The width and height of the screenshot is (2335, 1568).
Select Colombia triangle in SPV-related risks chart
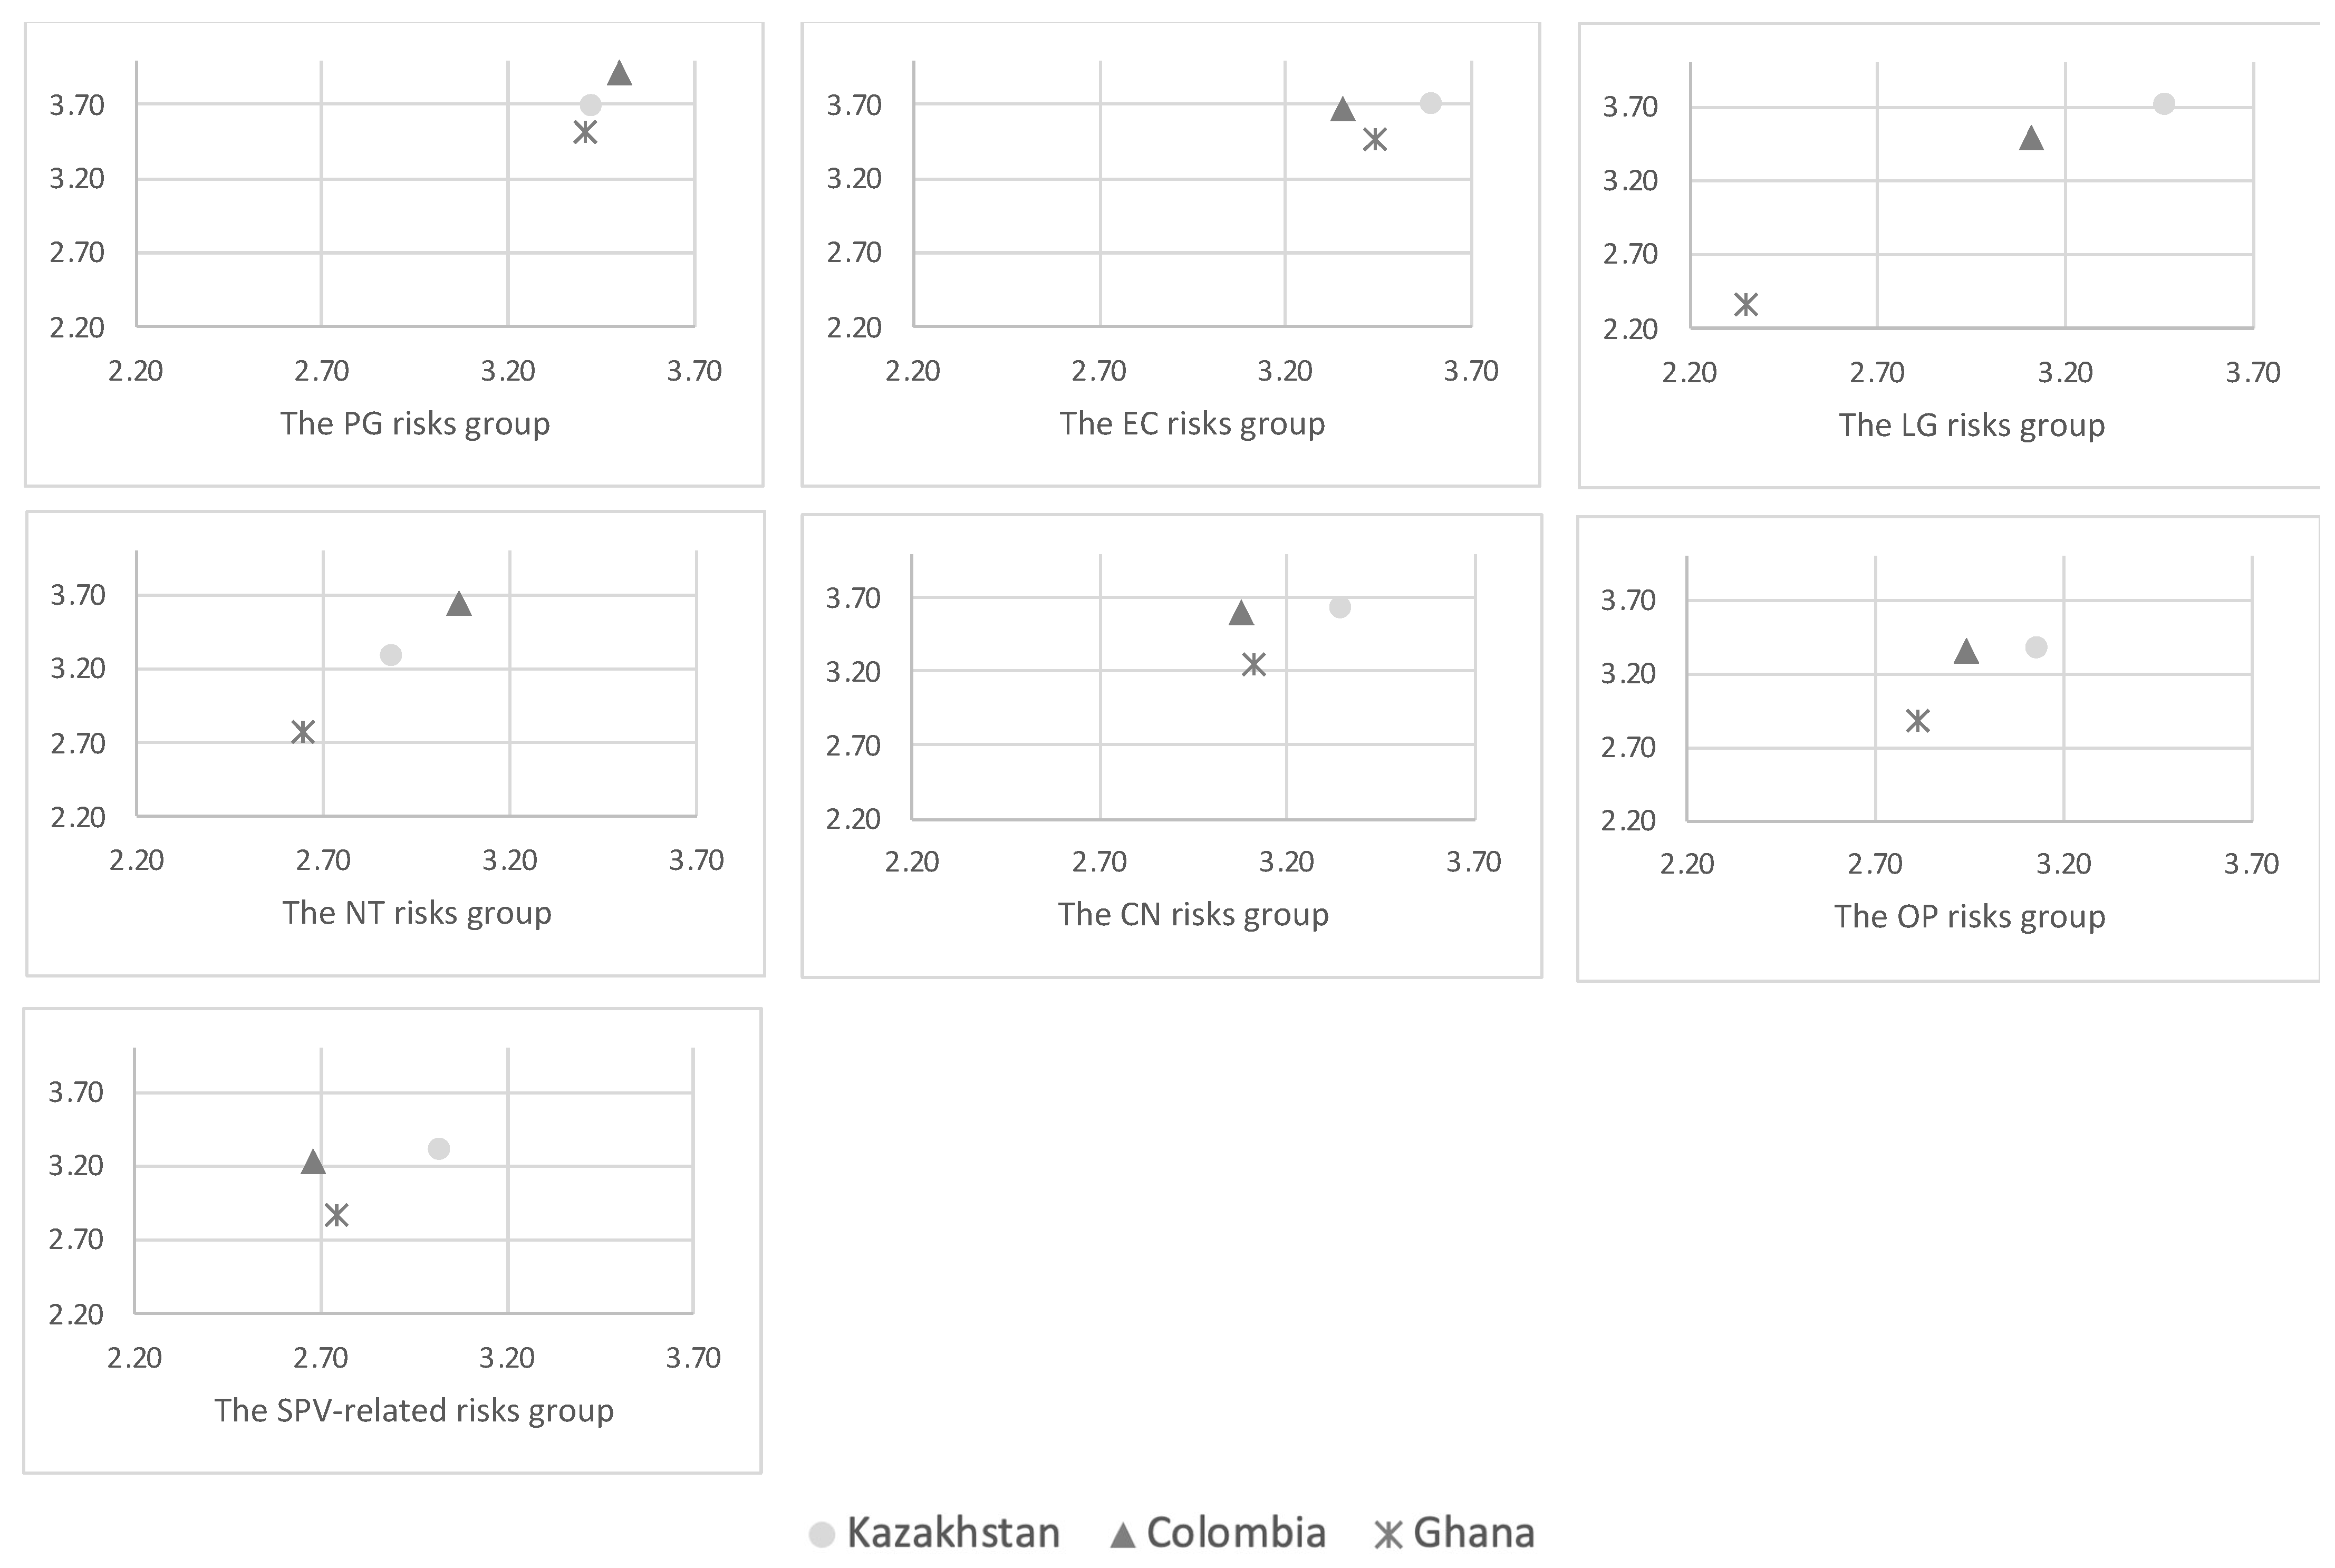pyautogui.click(x=313, y=1162)
